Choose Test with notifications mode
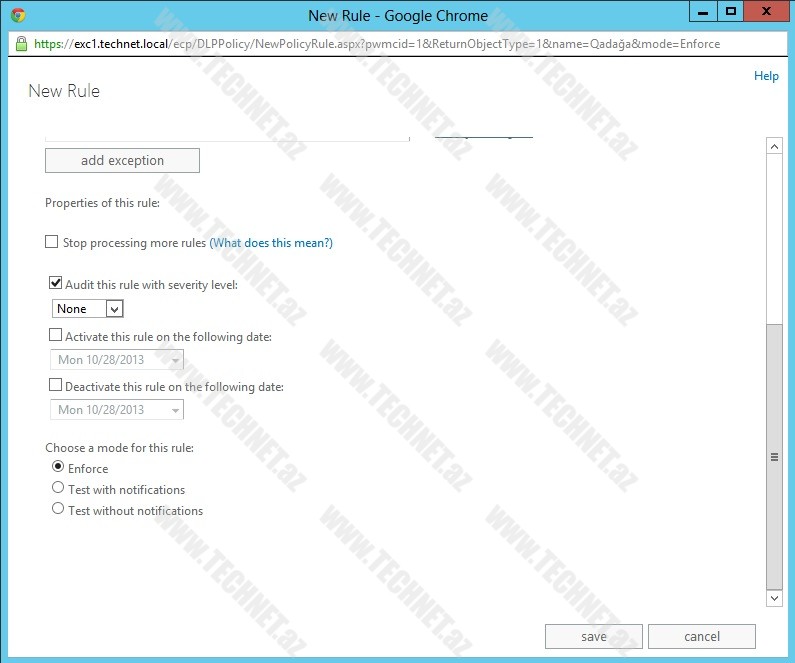 tap(58, 489)
